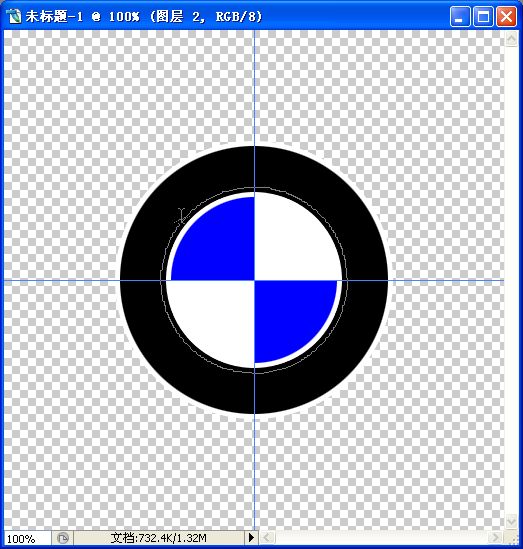Image resolution: width=523 pixels, height=549 pixels.
Task: Click the document icon in the title bar
Action: pyautogui.click(x=13, y=16)
